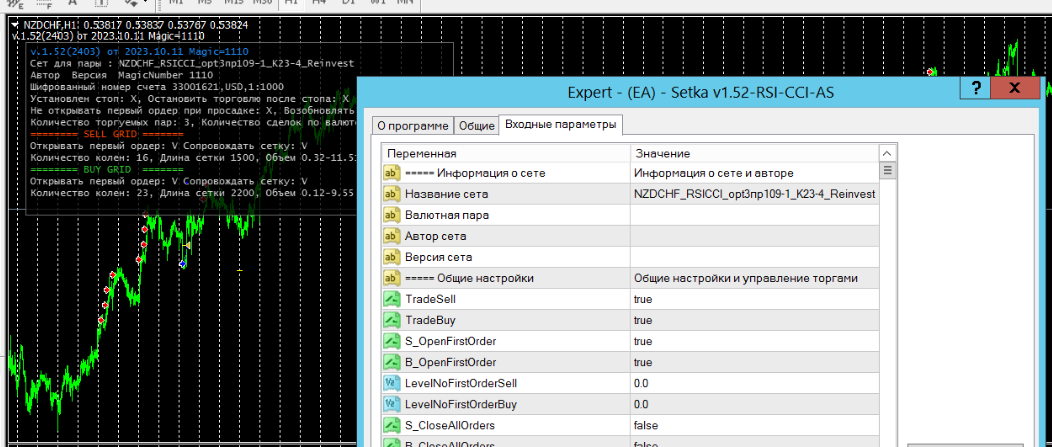The width and height of the screenshot is (1052, 447).
Task: Open the question mark help button
Action: pos(974,88)
